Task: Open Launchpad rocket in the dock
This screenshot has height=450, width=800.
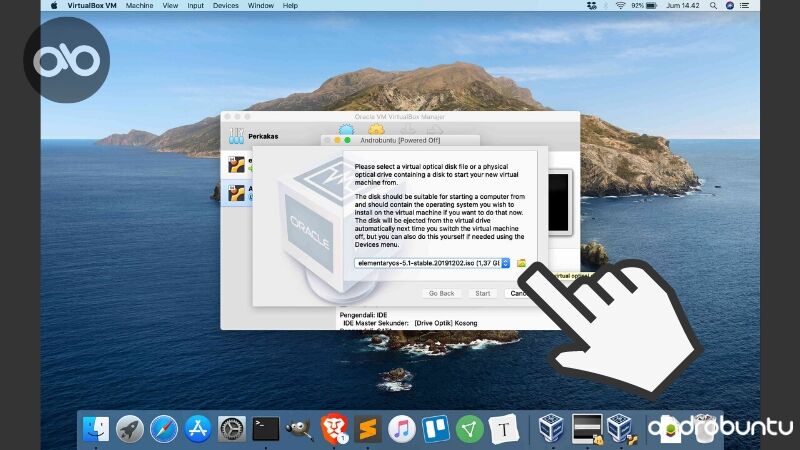Action: tap(130, 429)
